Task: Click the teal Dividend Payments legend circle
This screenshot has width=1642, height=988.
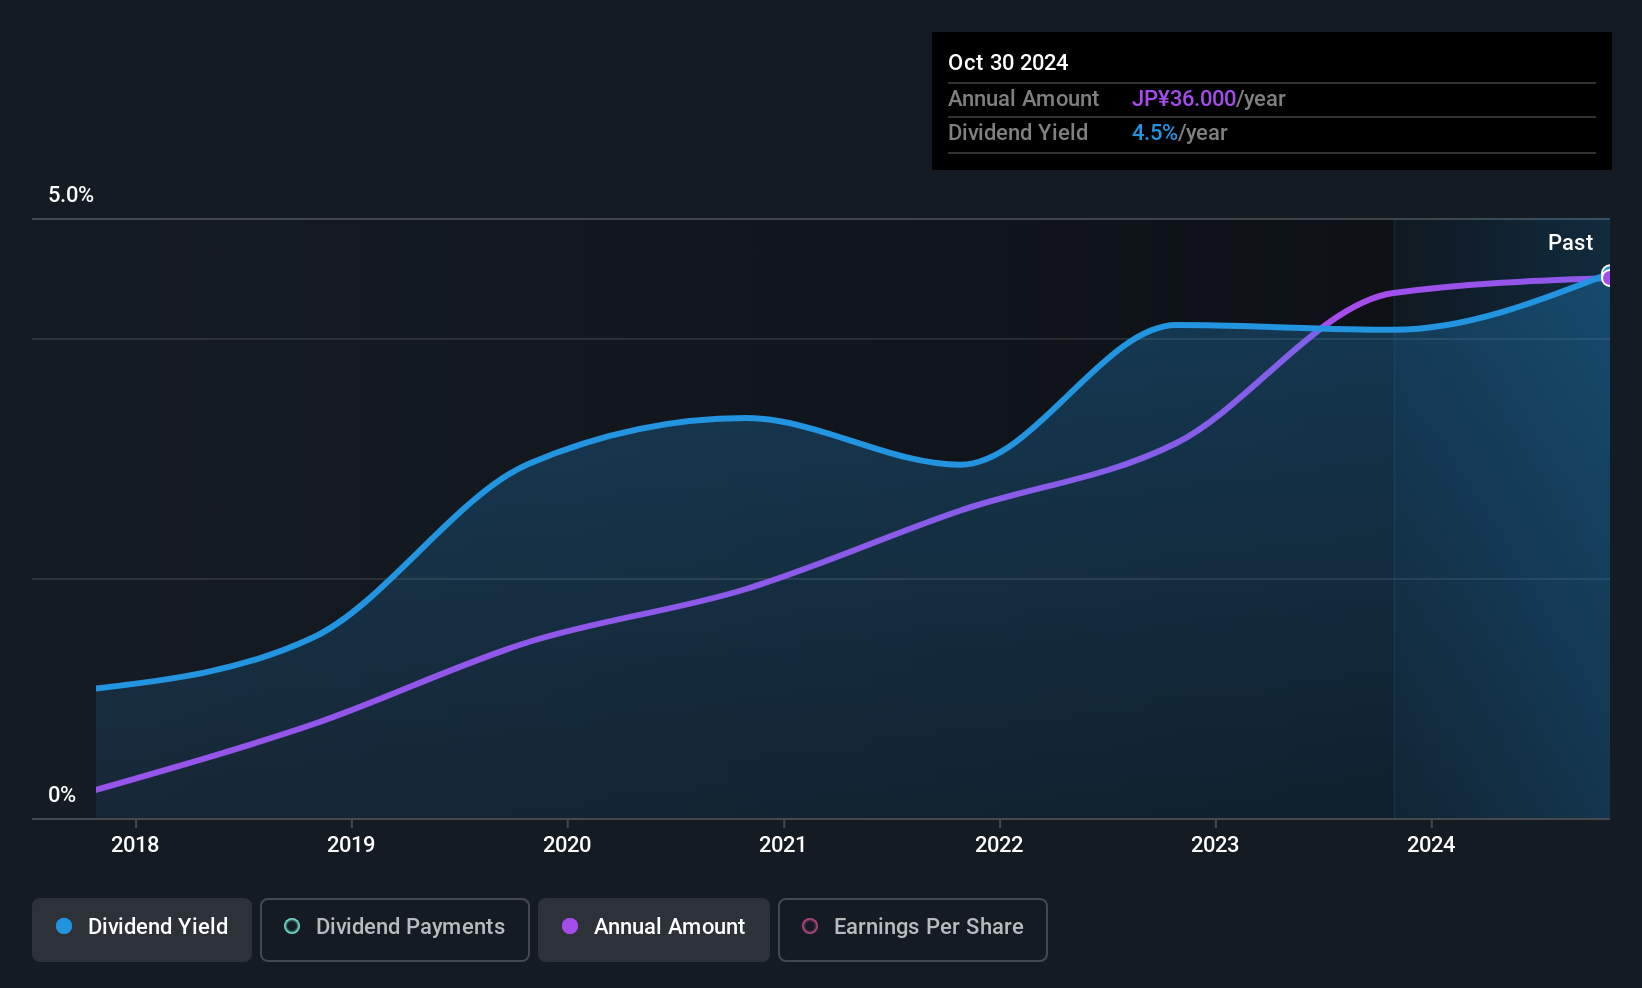Action: pyautogui.click(x=292, y=927)
